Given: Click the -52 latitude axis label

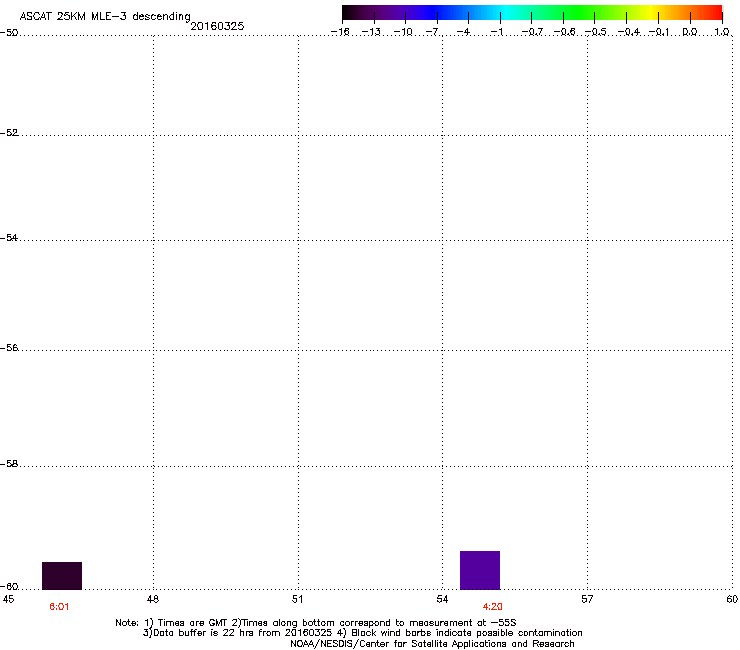Looking at the screenshot, I should (9, 133).
